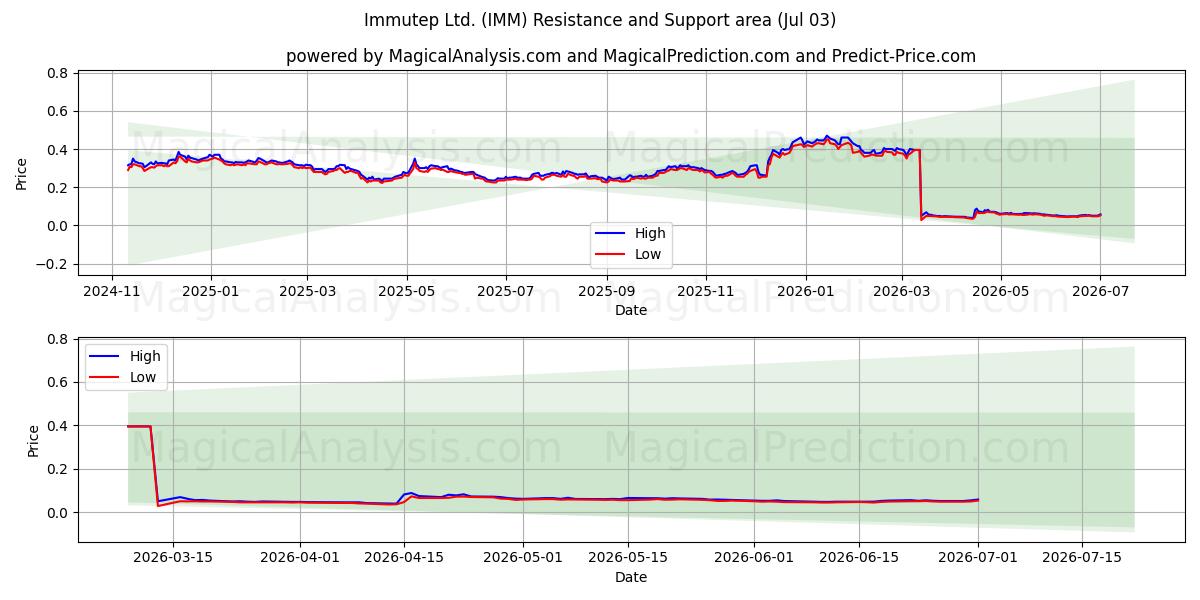Click the '2024-11' x-axis label in the top chart

click(112, 290)
